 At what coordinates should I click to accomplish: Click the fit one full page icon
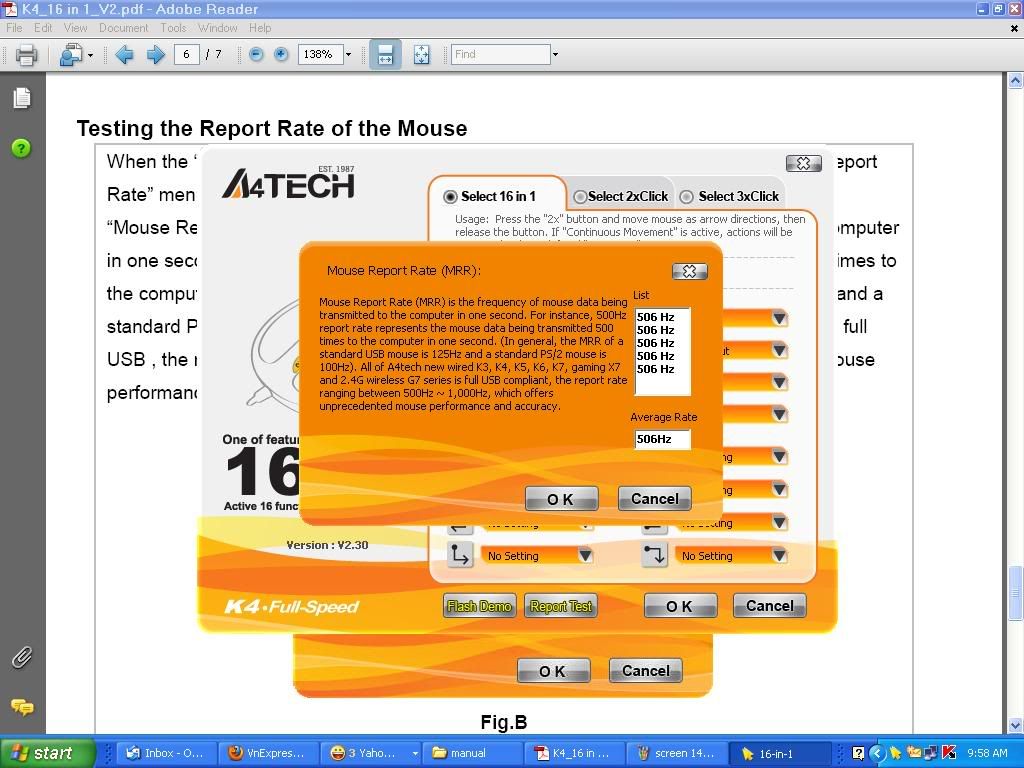[x=422, y=54]
